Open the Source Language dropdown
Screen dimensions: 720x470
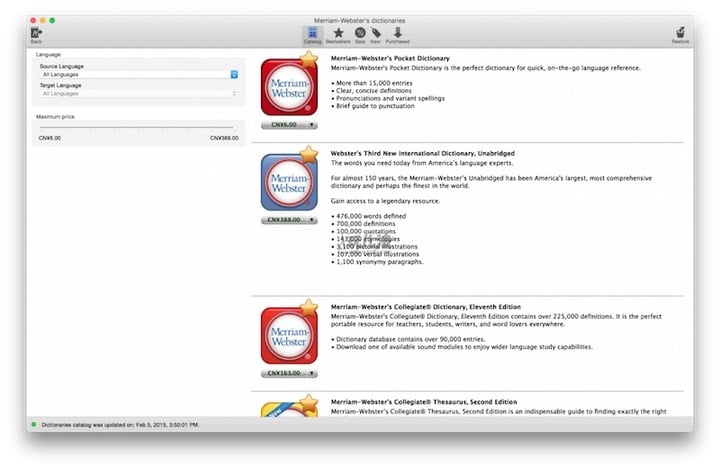(139, 74)
